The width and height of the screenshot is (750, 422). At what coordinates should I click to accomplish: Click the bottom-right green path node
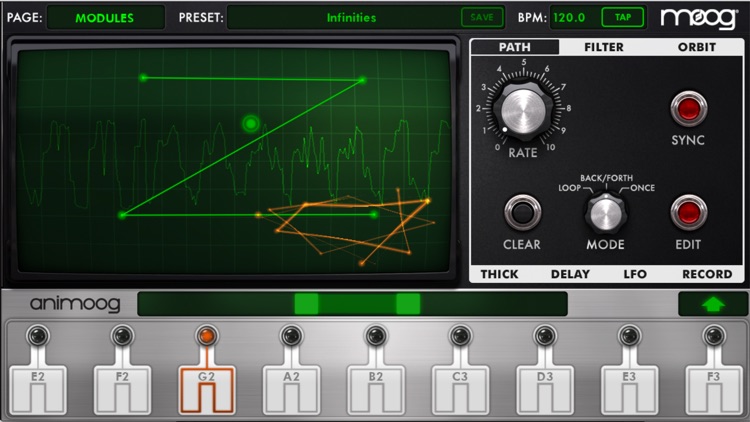[374, 215]
